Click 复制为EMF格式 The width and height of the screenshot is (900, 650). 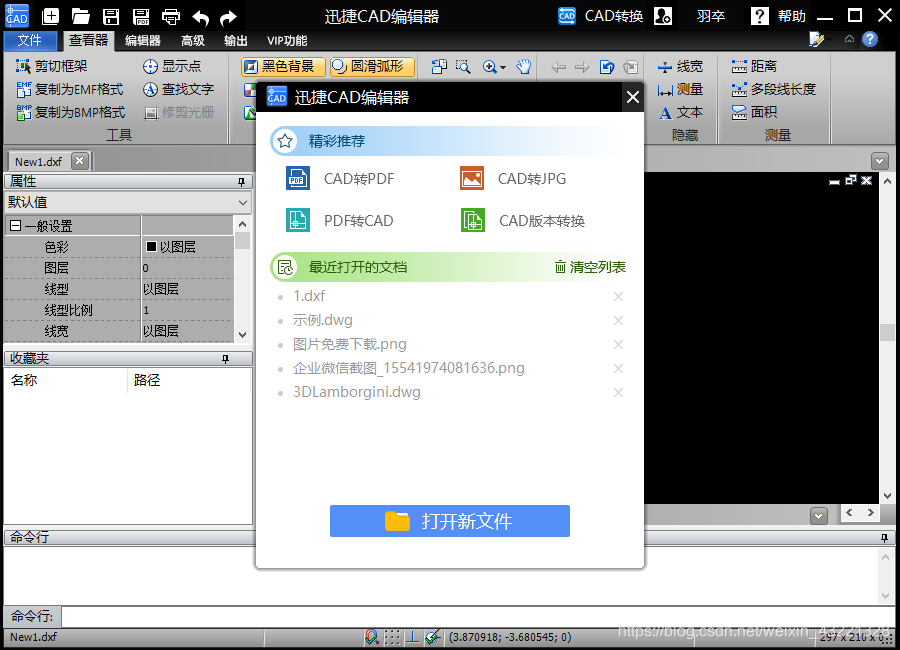click(69, 89)
